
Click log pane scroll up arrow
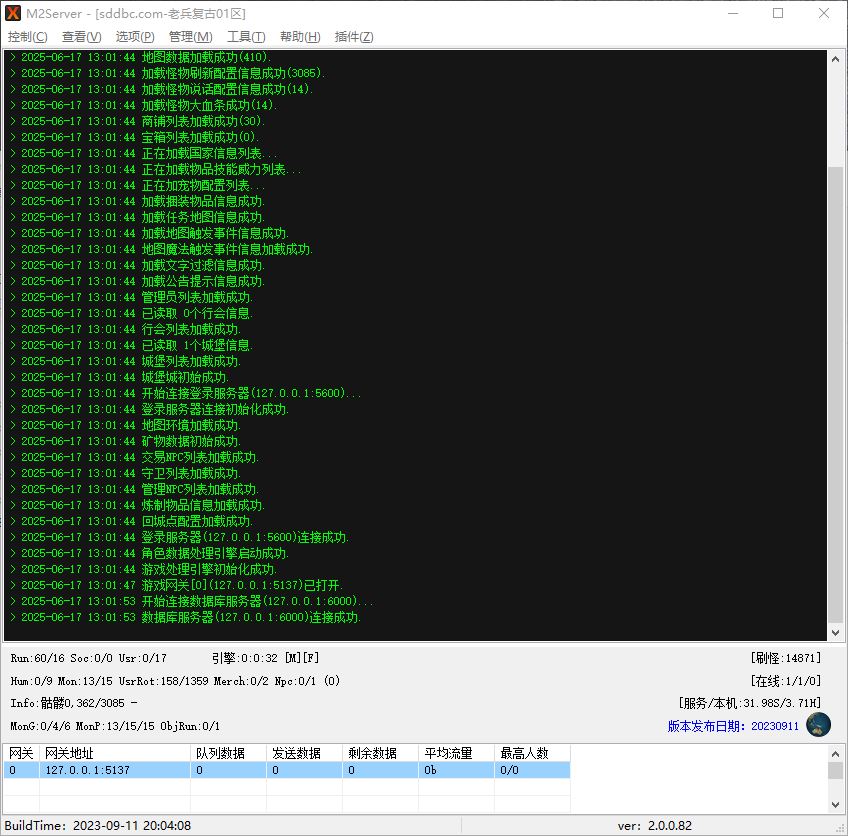click(835, 59)
